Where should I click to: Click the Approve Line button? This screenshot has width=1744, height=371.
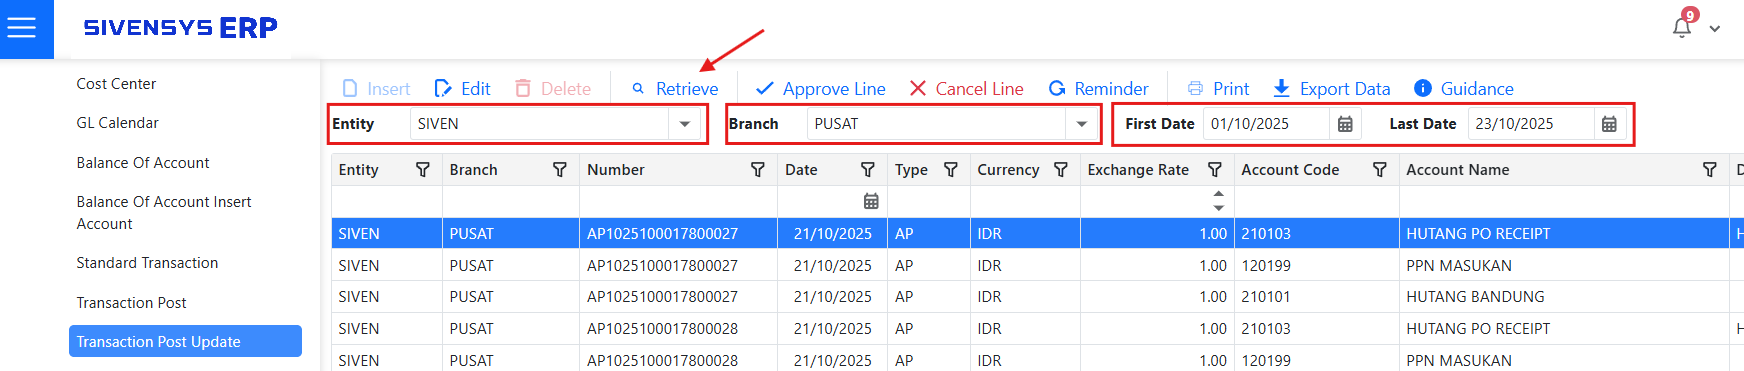click(x=820, y=89)
